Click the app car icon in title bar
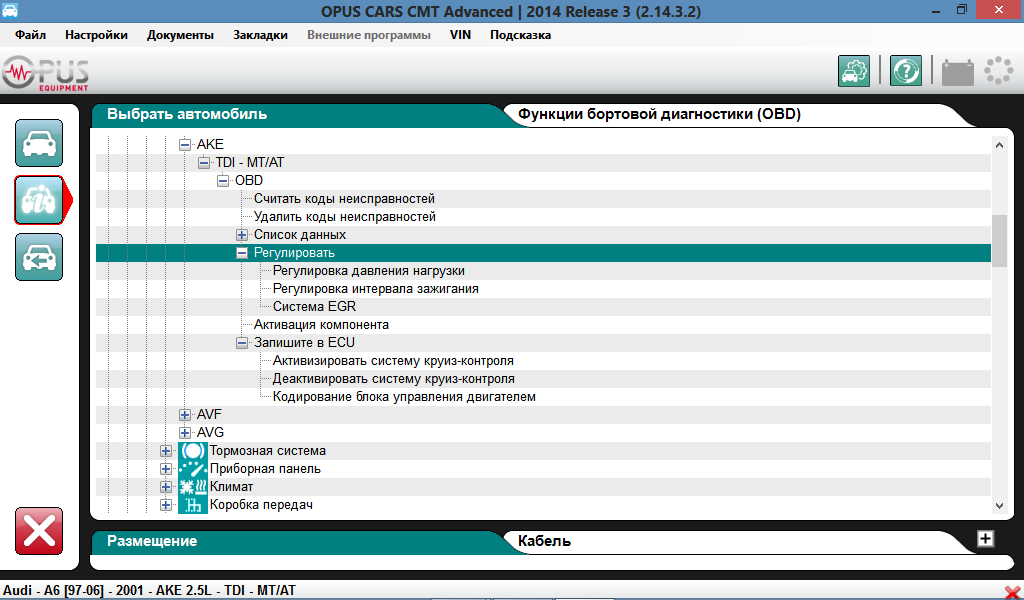The height and width of the screenshot is (600, 1024). coord(10,11)
